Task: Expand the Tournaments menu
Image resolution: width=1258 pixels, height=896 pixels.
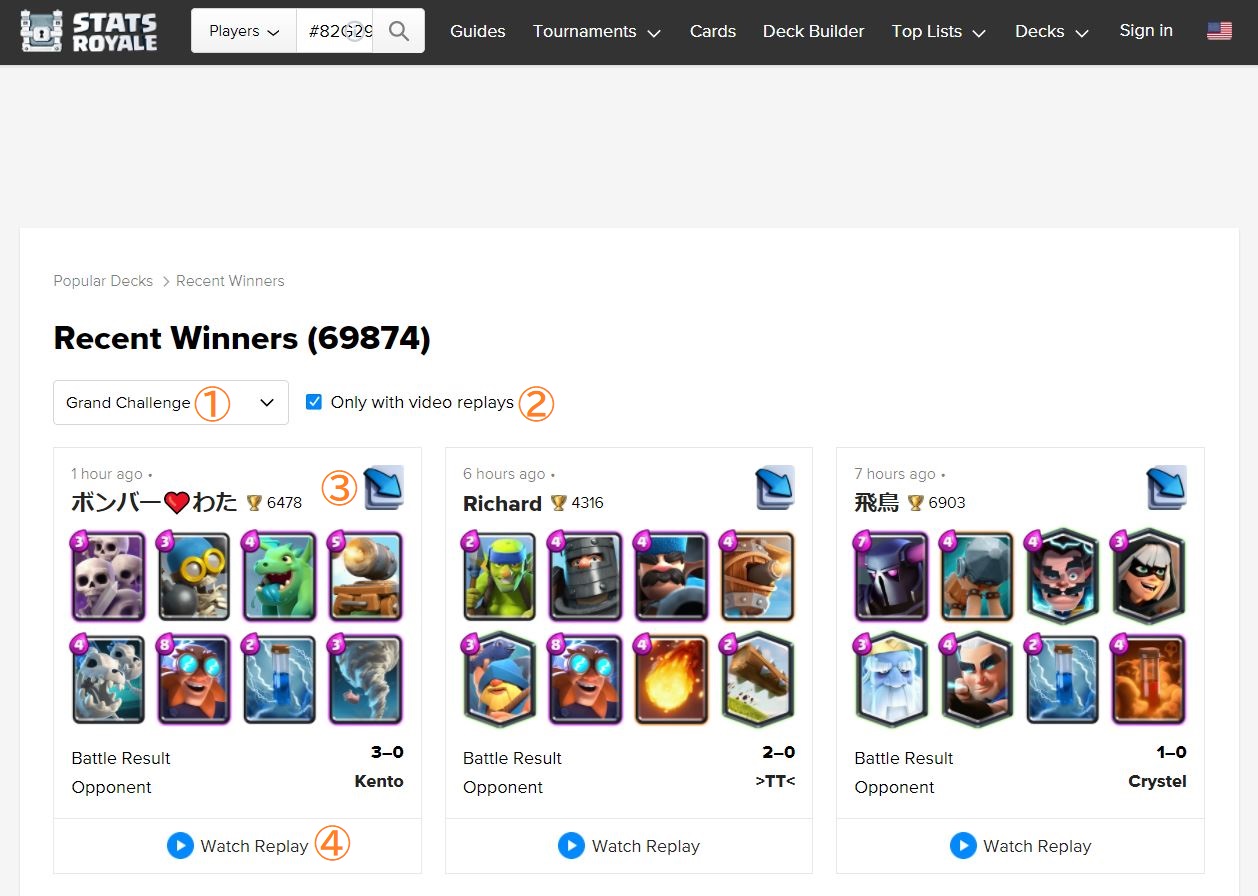Action: pos(597,31)
